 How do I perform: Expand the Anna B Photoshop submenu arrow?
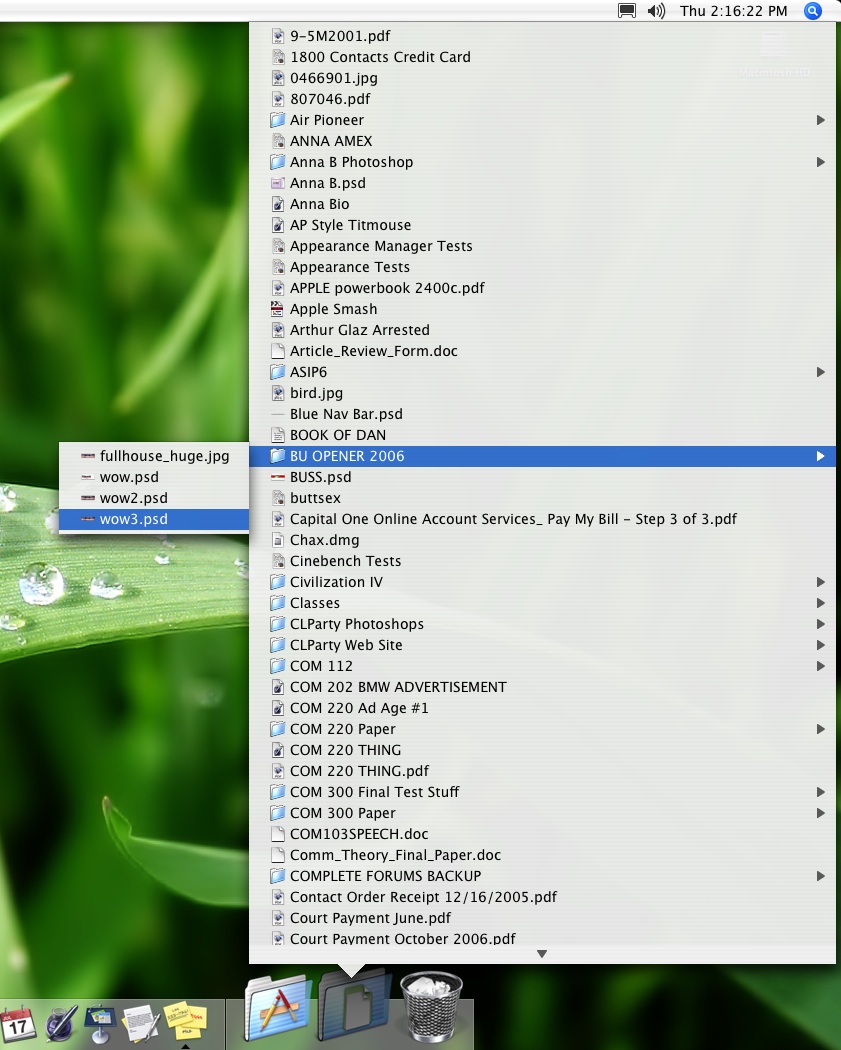[820, 162]
